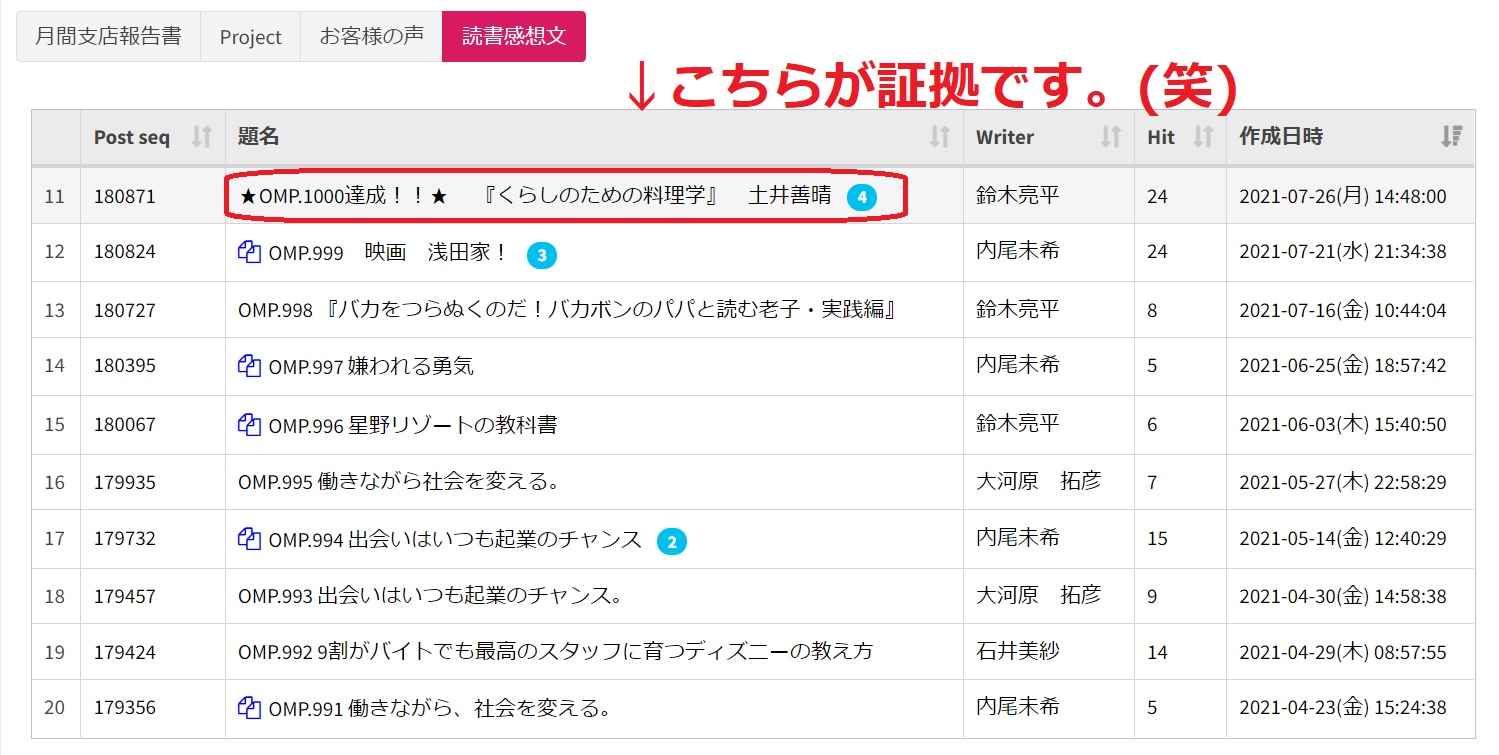The image size is (1499, 755).
Task: Open post OMP.998 バカをつらぬくのだ
Action: pos(566,310)
